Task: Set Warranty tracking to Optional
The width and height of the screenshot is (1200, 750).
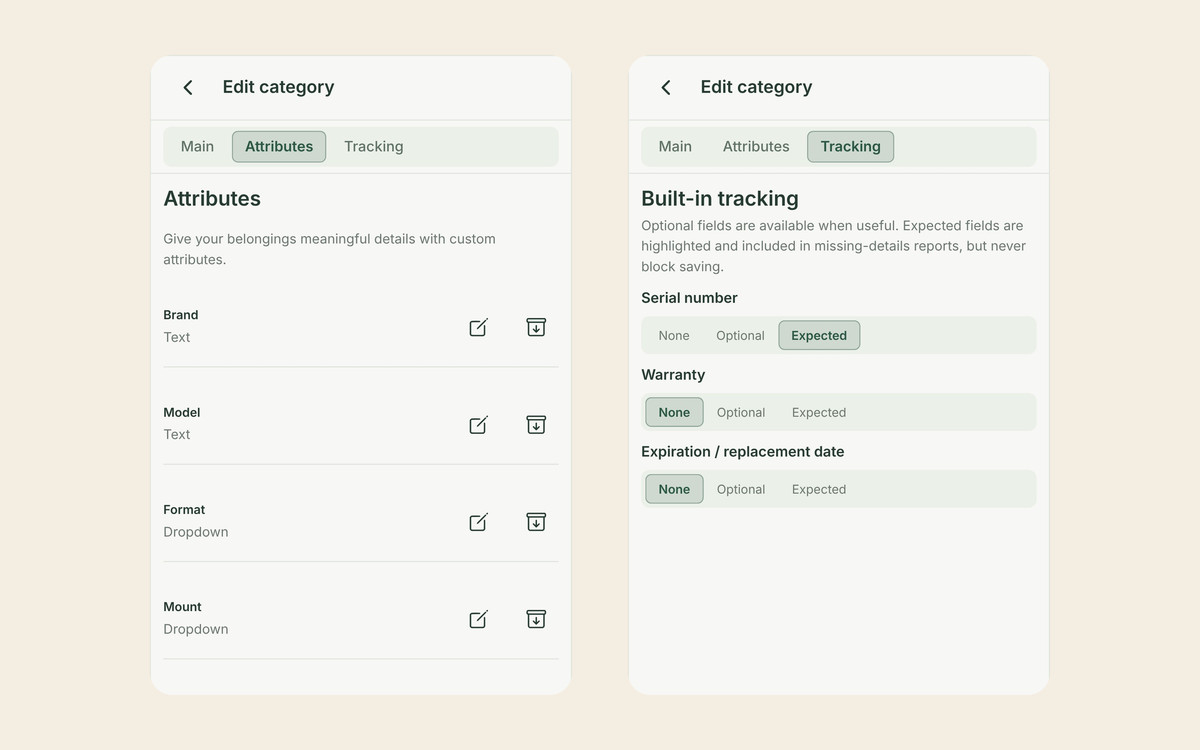Action: tap(741, 412)
